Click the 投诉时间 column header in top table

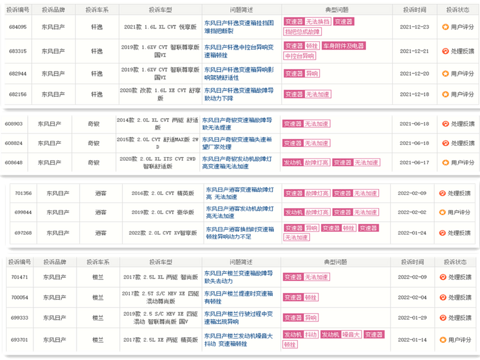(415, 10)
